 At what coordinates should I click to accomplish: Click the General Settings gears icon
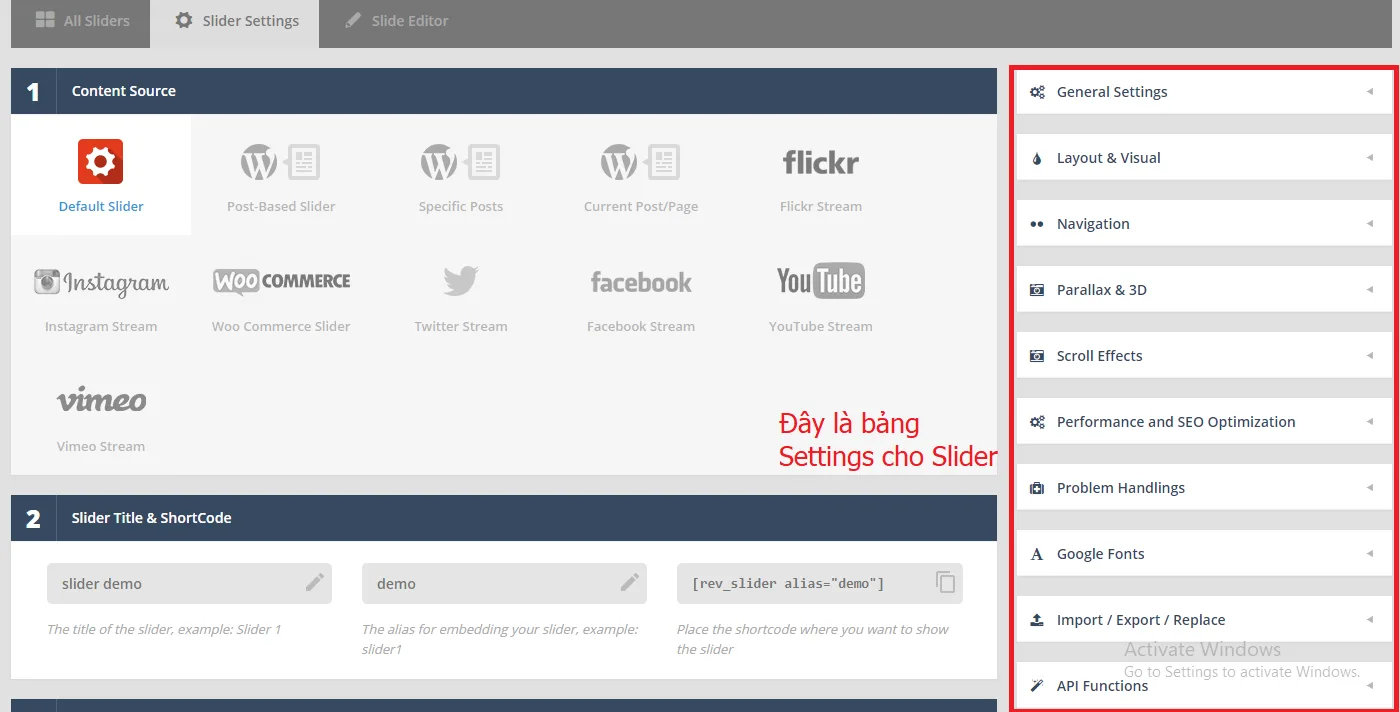click(1037, 92)
